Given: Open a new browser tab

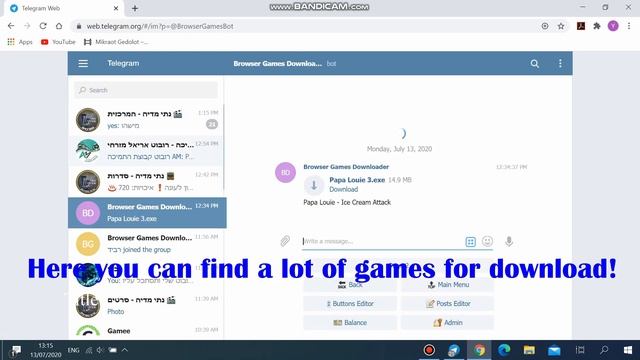Looking at the screenshot, I should tap(135, 8).
